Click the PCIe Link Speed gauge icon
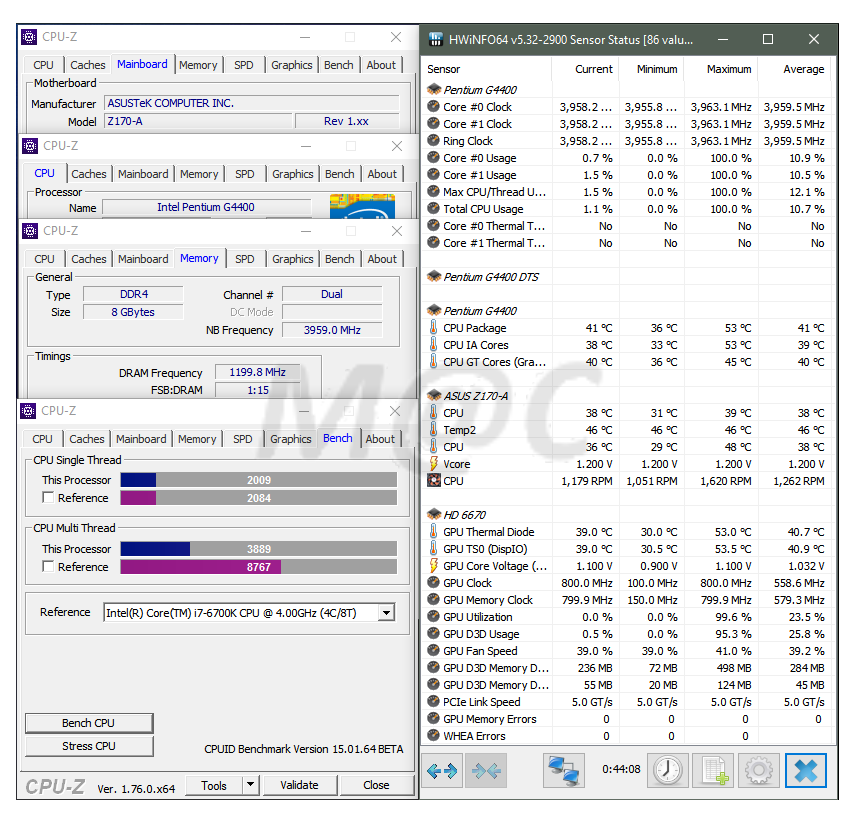Screen dimensions: 855x823 tap(433, 701)
